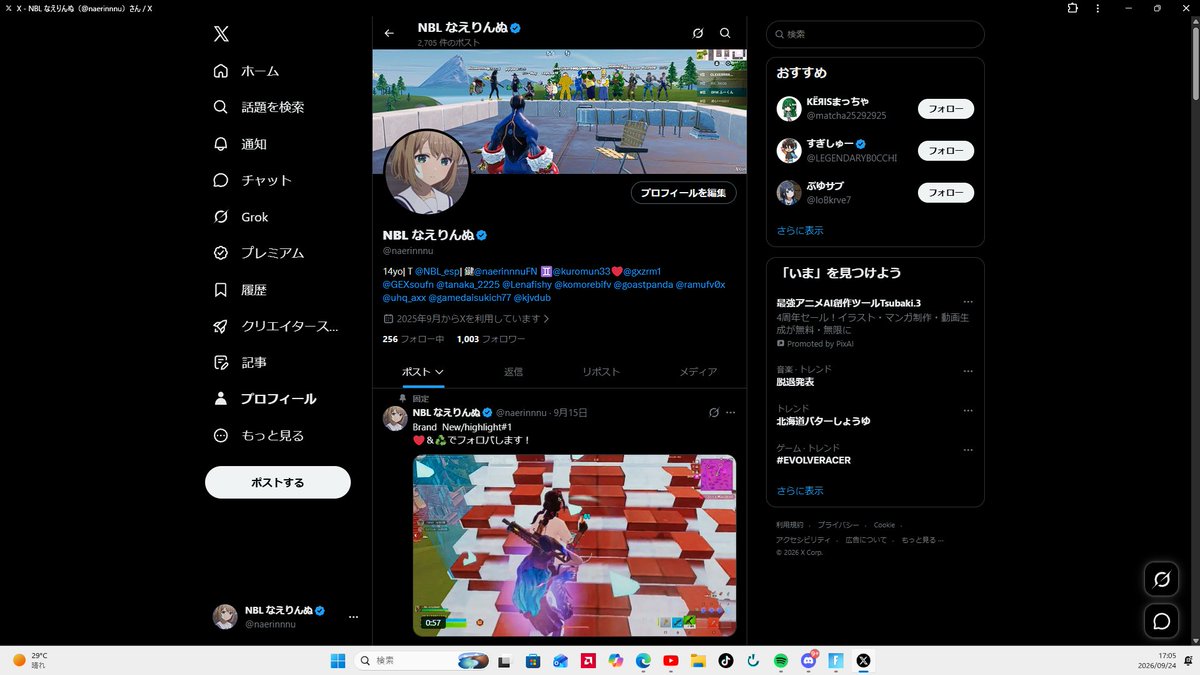Open the three-dot menu on pinned post
Viewport: 1200px width, 675px height.
click(731, 412)
